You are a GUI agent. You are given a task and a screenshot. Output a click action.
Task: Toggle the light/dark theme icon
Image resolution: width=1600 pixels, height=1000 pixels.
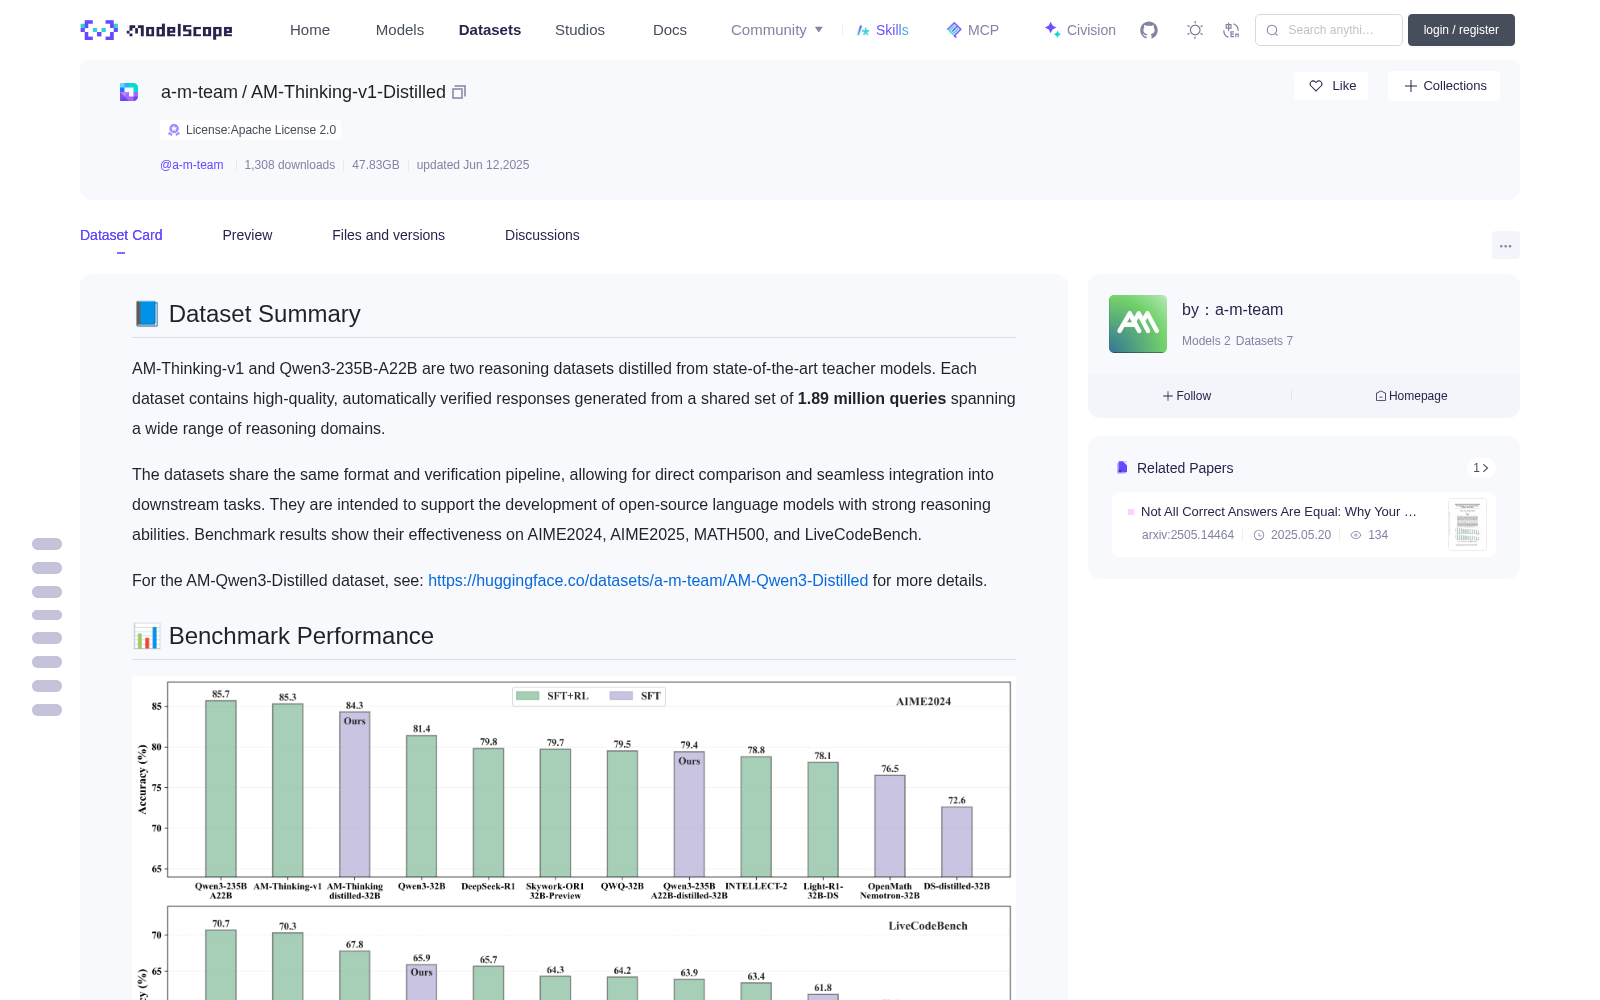1195,30
